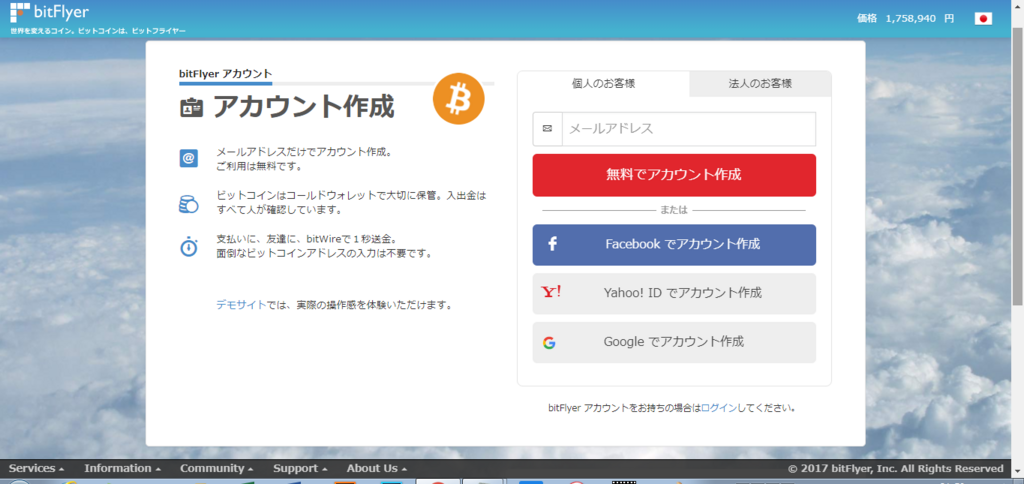This screenshot has height=484, width=1024.
Task: Click the メールアドレスだけでアカウント作成 text
Action: point(304,153)
